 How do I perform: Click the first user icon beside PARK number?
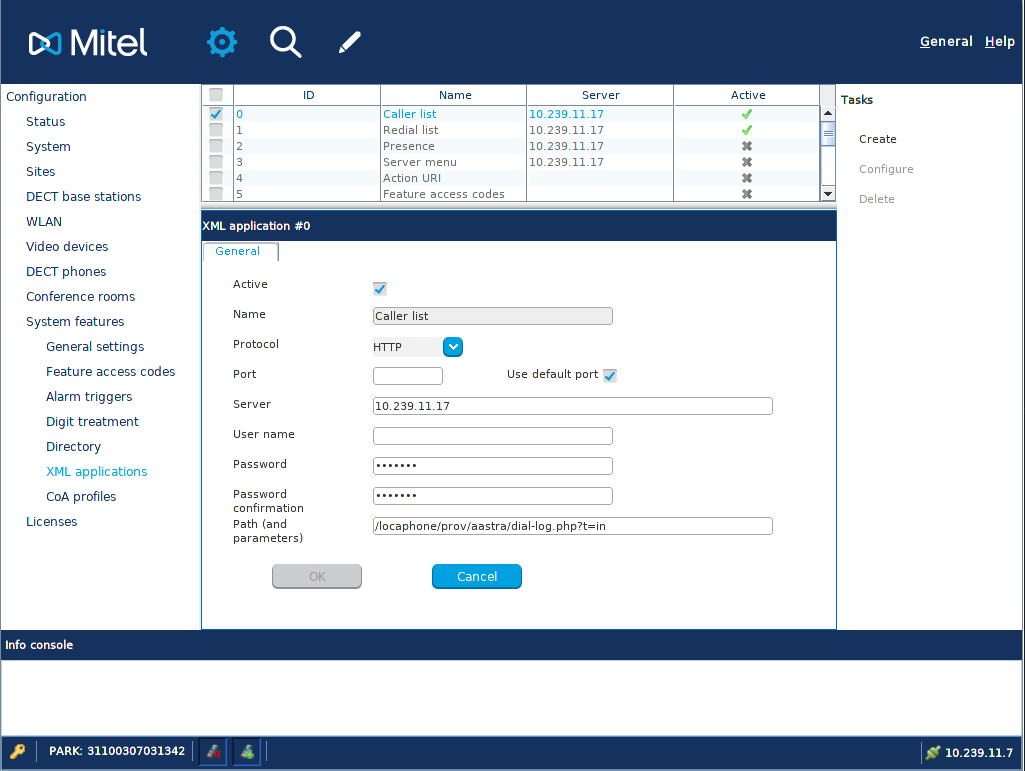[212, 752]
